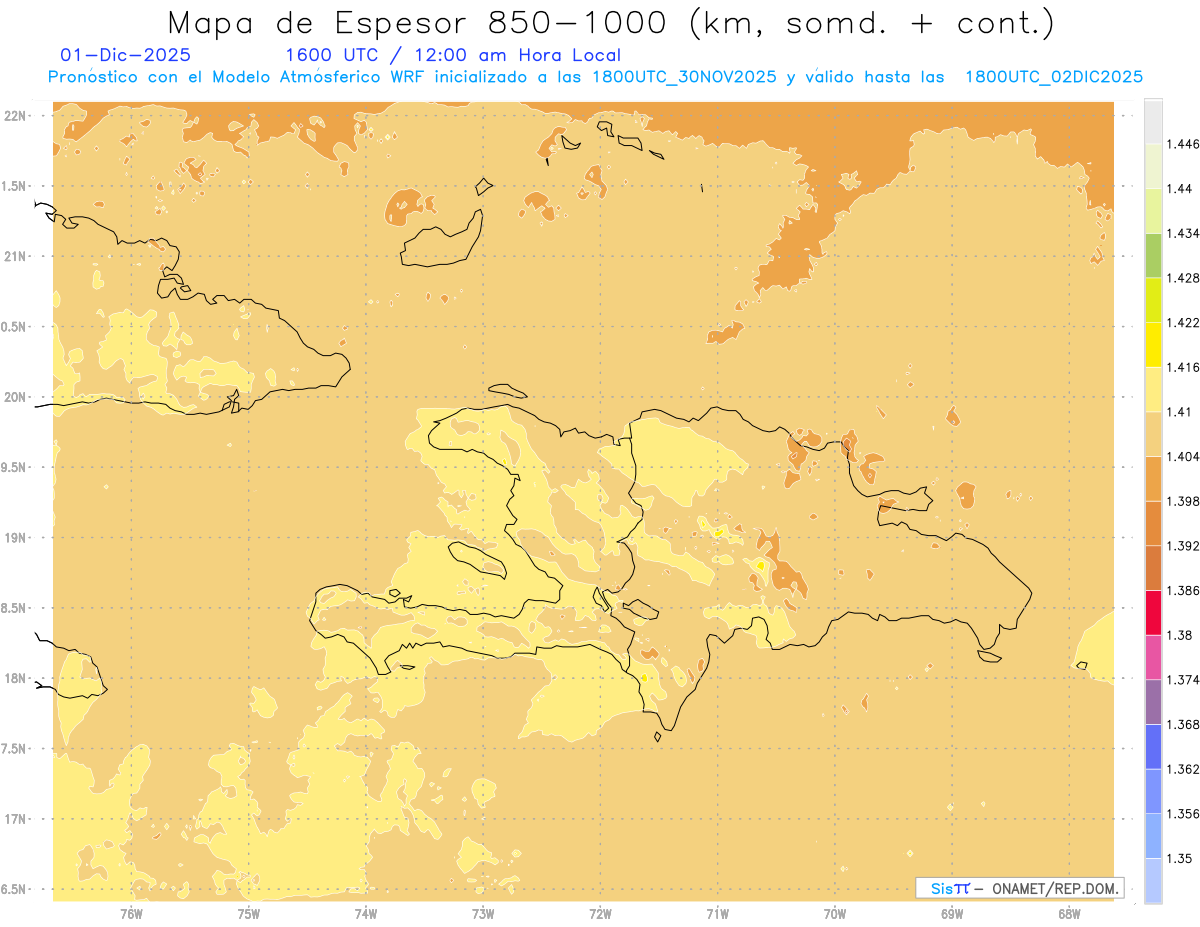Click the colorbar value '1.38'
This screenshot has height=927, width=1200.
click(1180, 635)
